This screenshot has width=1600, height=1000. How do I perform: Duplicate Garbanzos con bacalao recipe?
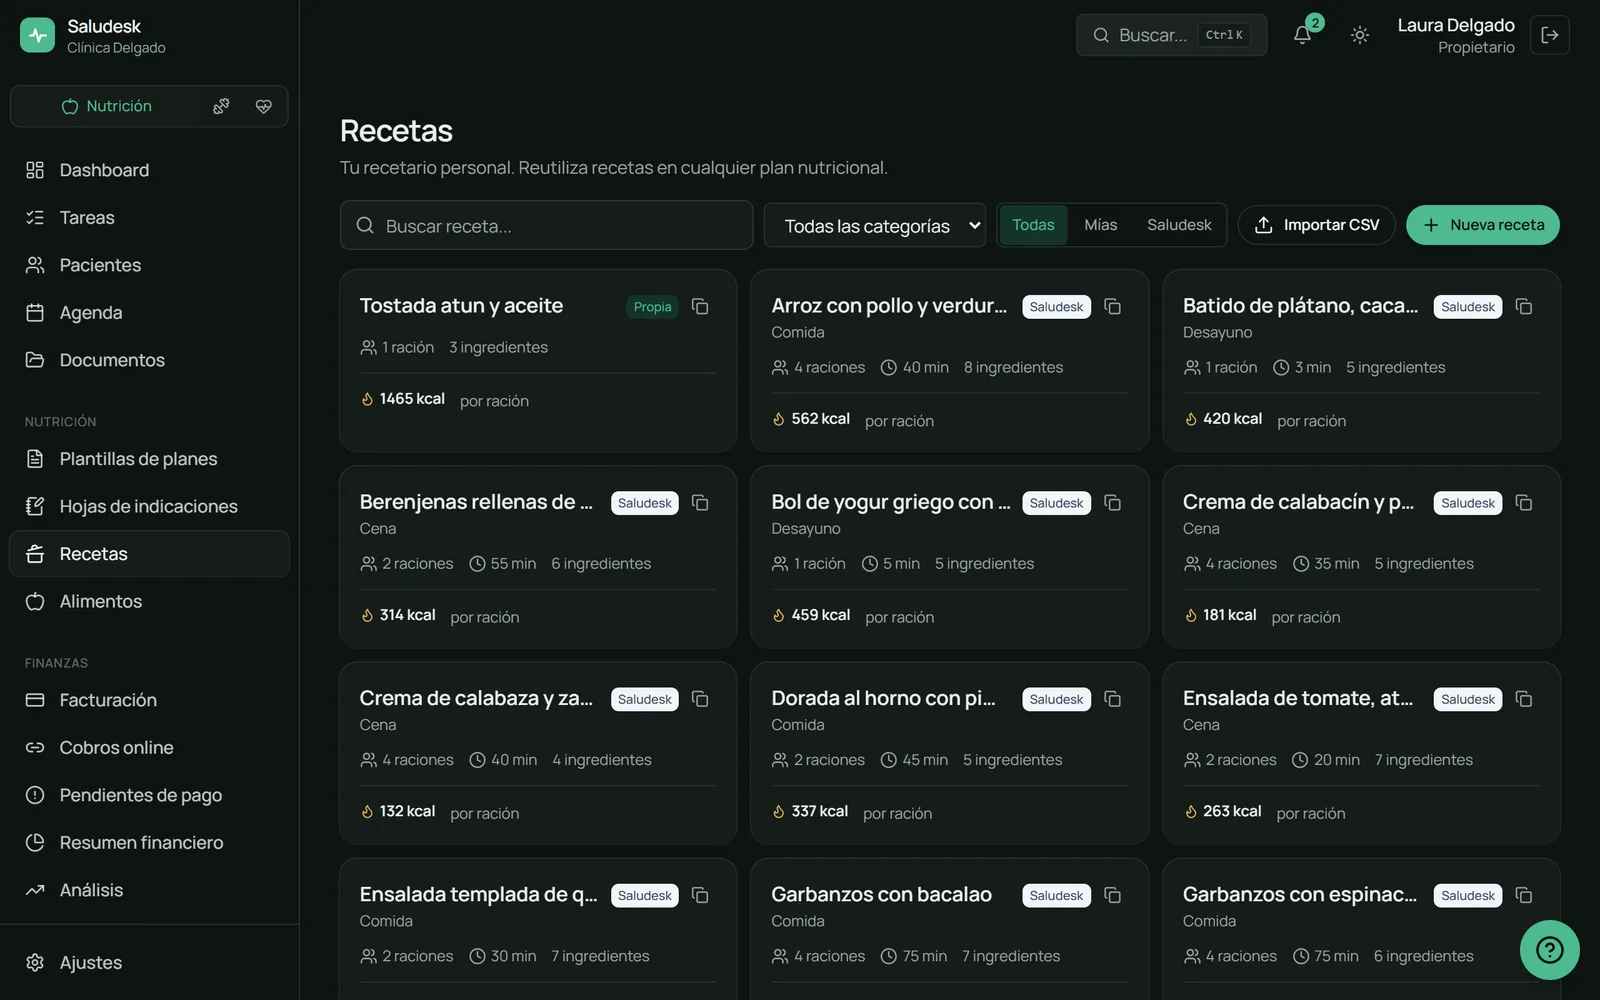tap(1112, 895)
